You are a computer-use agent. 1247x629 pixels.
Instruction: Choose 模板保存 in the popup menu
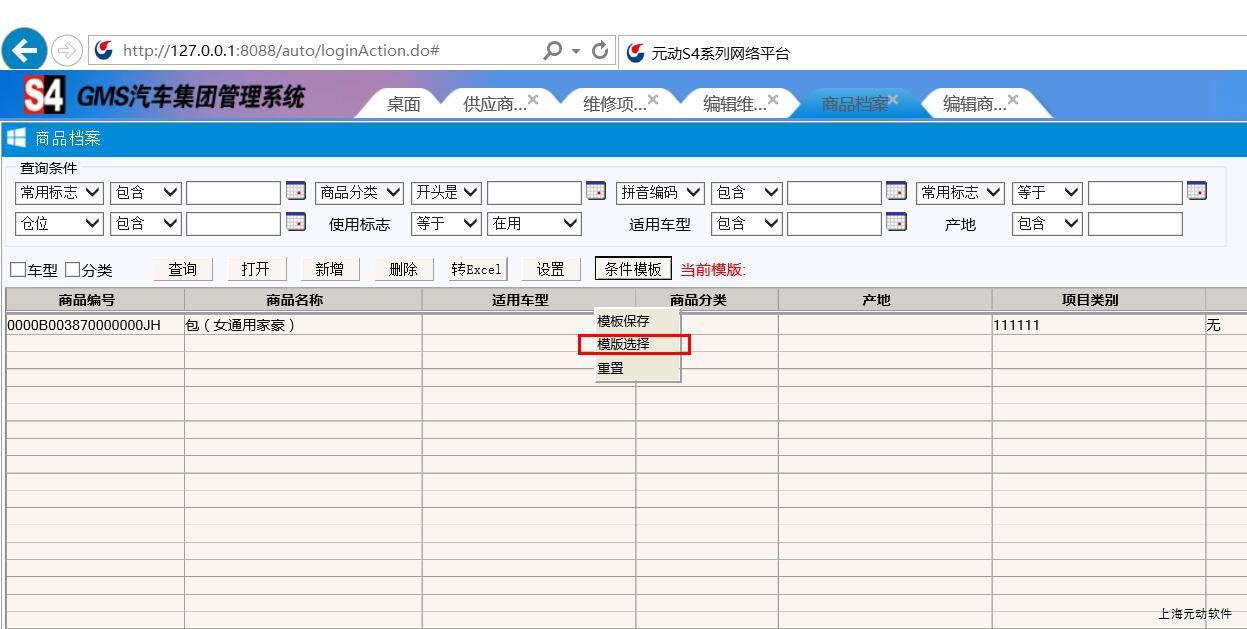(624, 321)
